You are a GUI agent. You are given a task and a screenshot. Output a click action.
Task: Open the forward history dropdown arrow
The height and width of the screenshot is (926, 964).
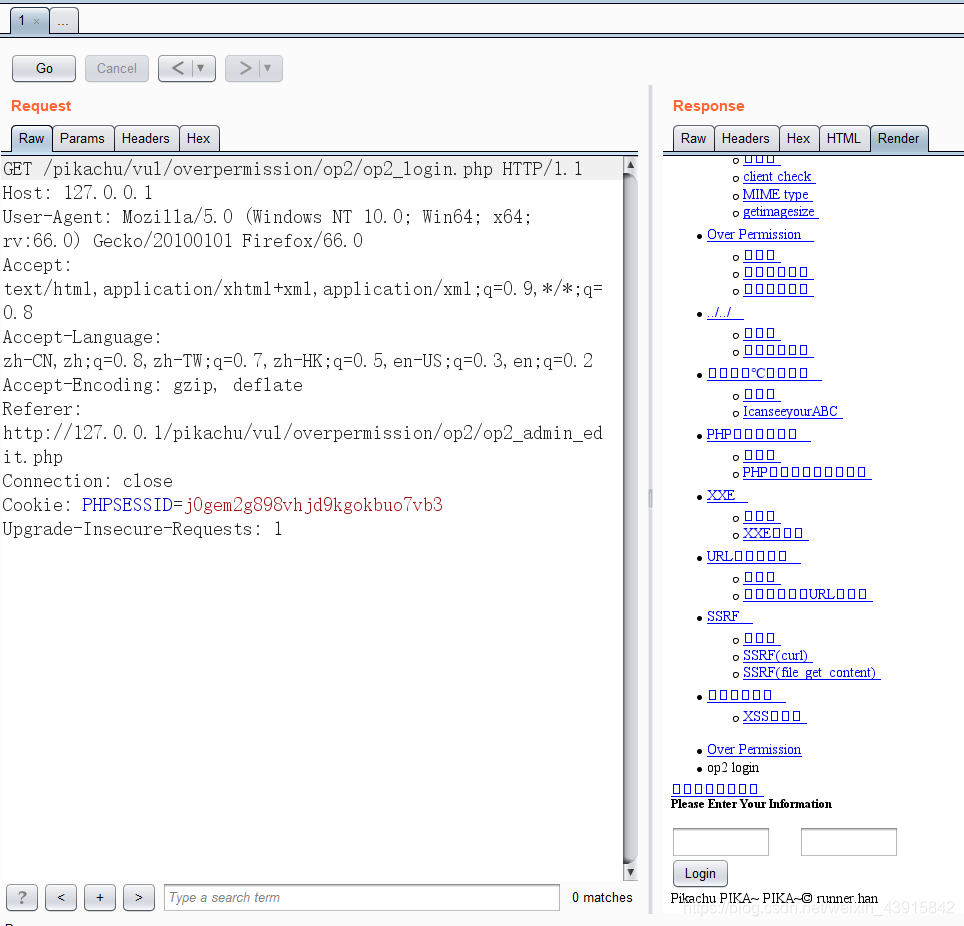[x=267, y=68]
